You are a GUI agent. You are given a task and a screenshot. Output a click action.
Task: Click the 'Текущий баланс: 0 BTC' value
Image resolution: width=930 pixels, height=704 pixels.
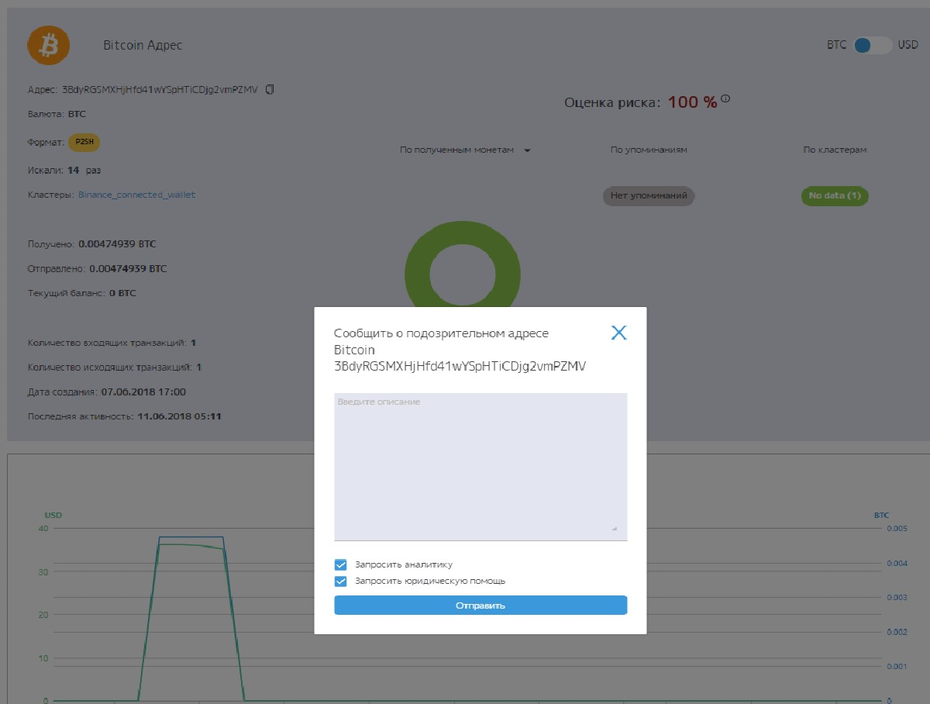coord(122,293)
